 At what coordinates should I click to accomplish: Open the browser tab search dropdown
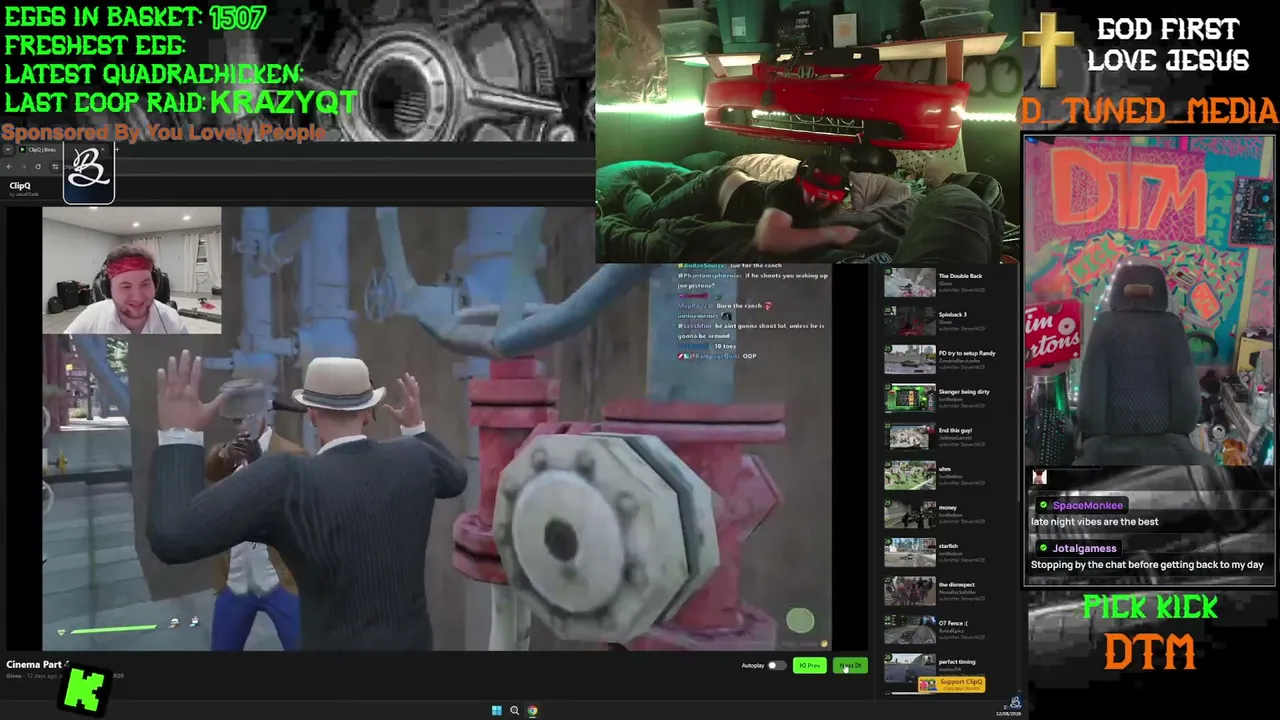(8, 150)
